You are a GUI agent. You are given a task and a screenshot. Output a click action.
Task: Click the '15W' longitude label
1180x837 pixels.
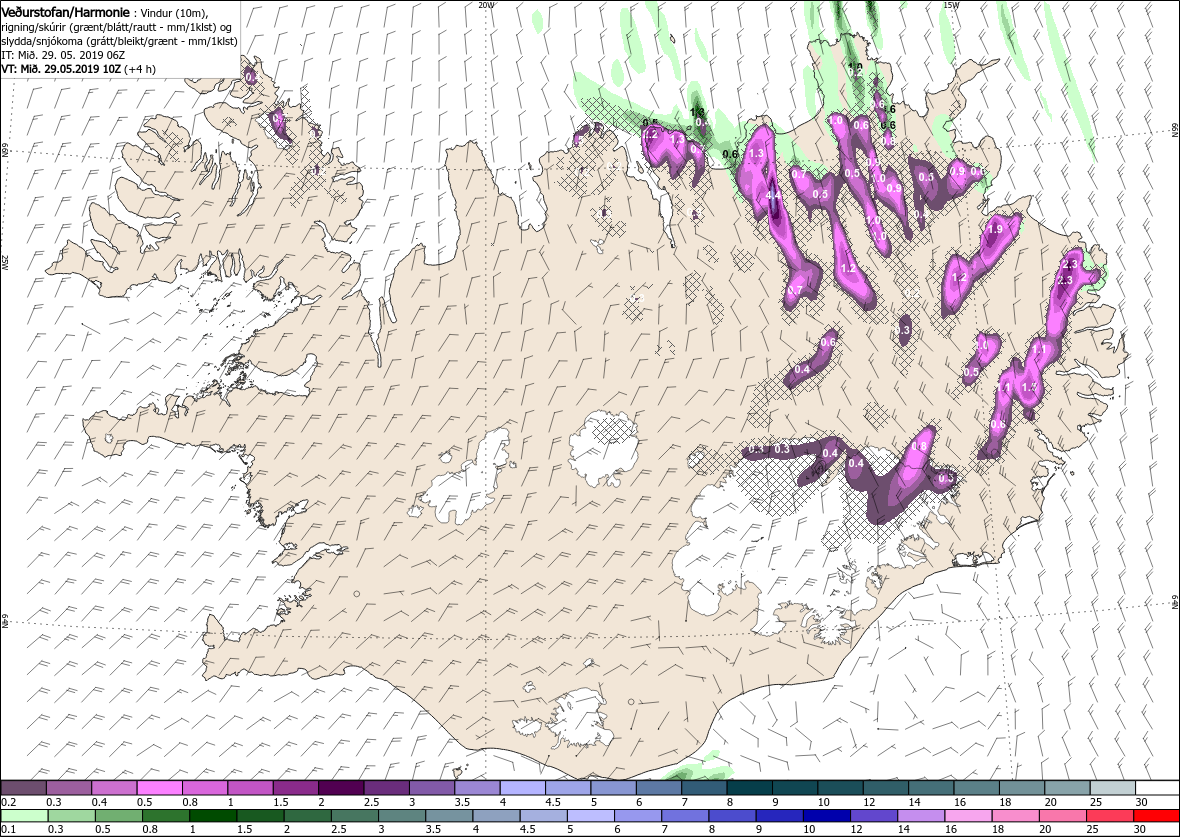(951, 5)
